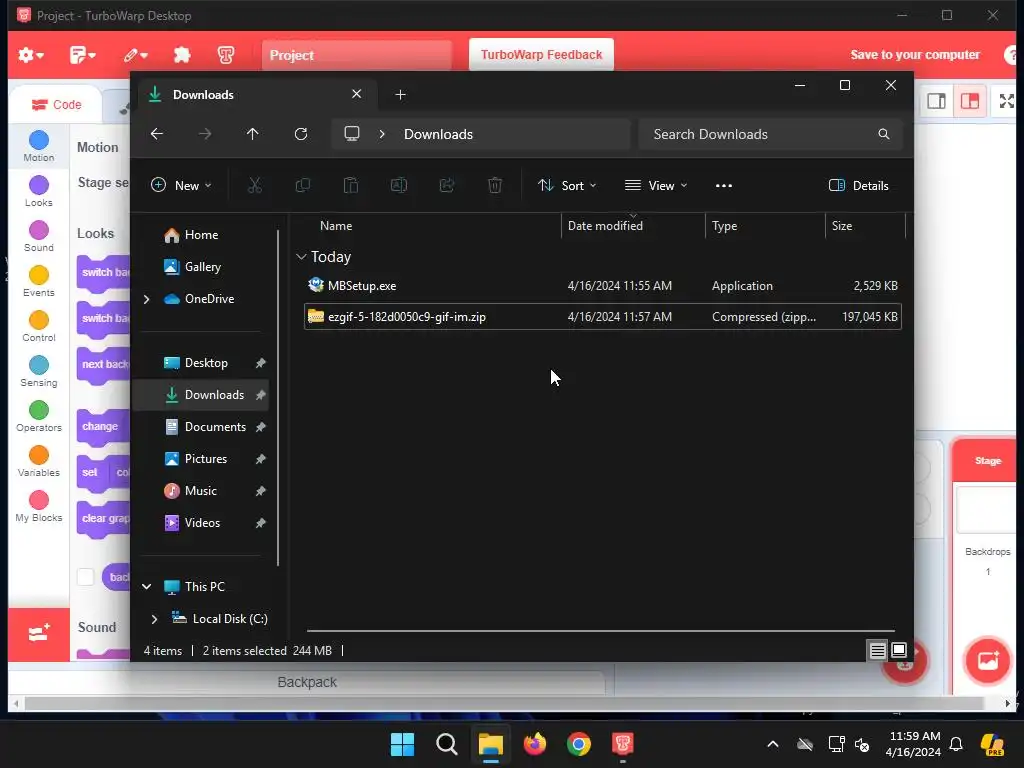Click the TurboWarp add extension button

[39, 633]
